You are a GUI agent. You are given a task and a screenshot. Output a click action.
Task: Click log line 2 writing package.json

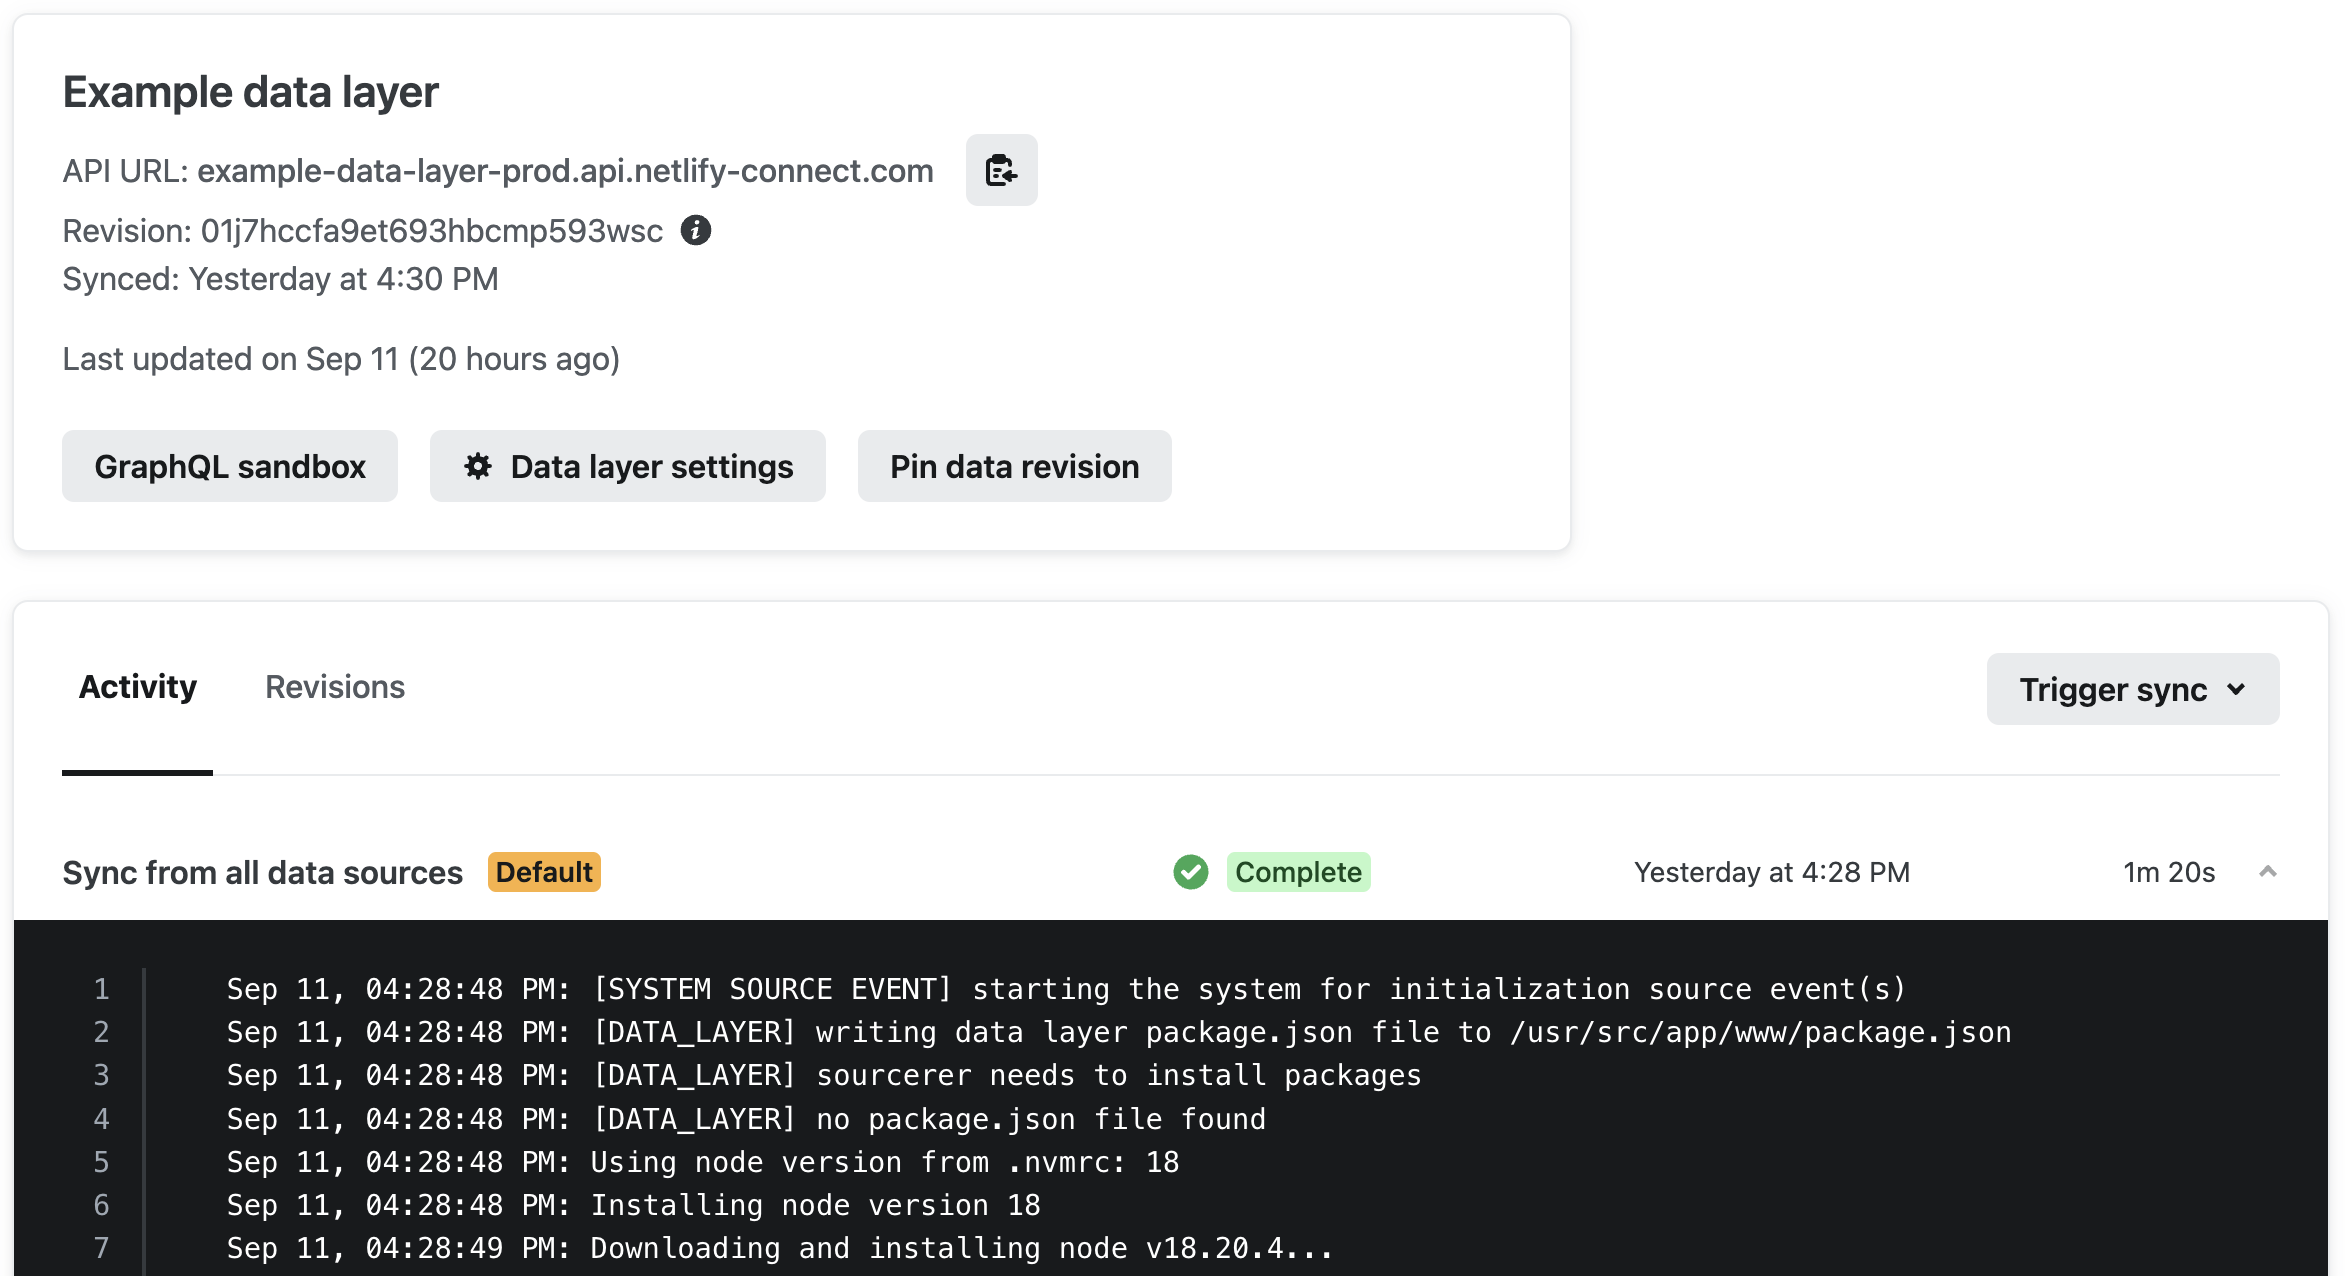[x=1119, y=1032]
